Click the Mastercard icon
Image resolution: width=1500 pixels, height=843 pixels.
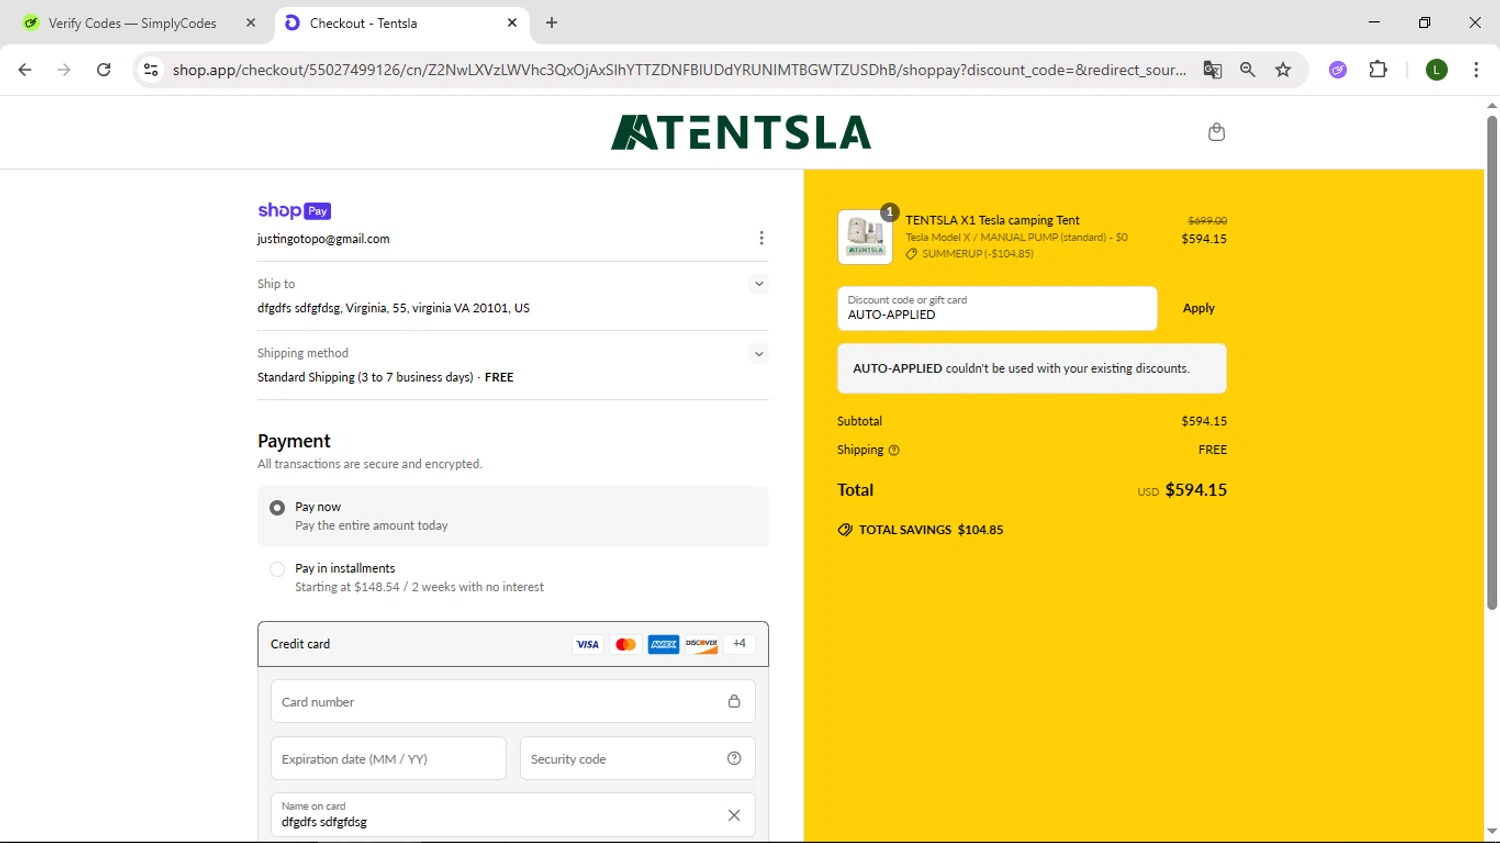pyautogui.click(x=625, y=644)
